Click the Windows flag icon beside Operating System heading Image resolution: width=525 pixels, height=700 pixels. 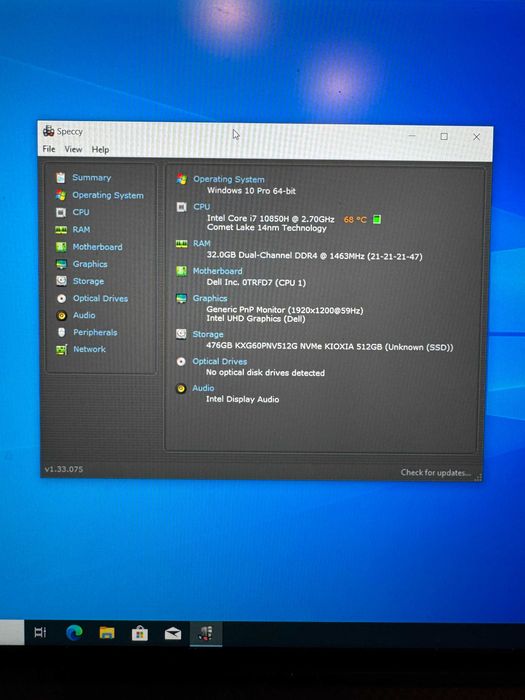181,179
